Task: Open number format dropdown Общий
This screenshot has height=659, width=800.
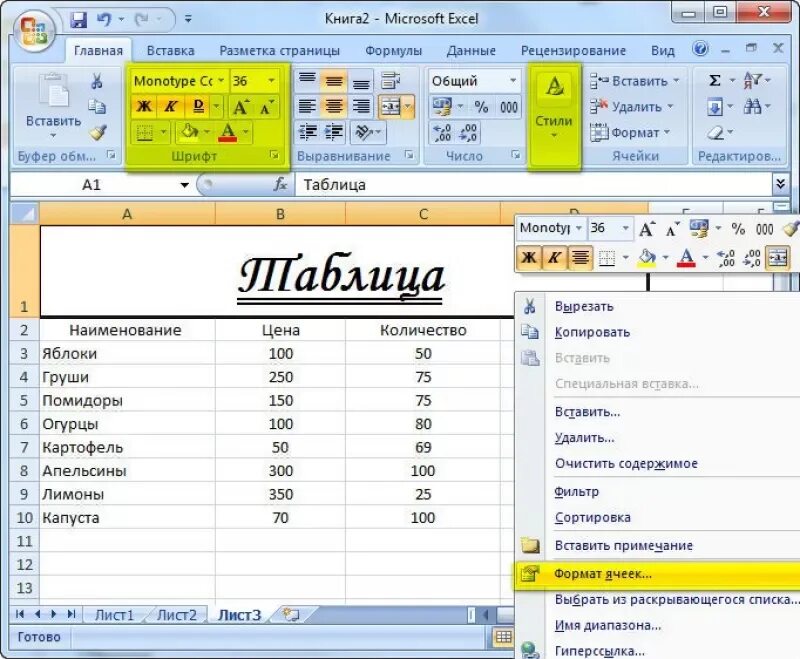Action: tap(513, 81)
